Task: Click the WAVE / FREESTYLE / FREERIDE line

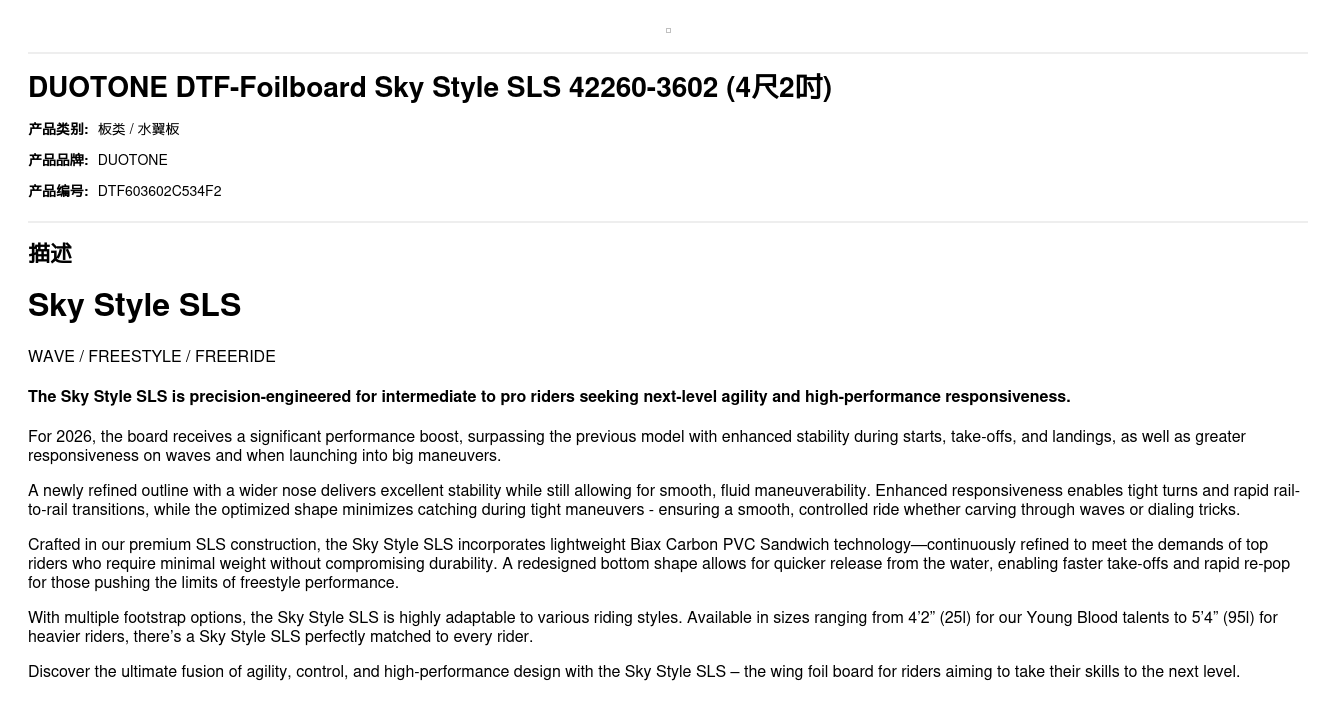Action: pos(152,357)
